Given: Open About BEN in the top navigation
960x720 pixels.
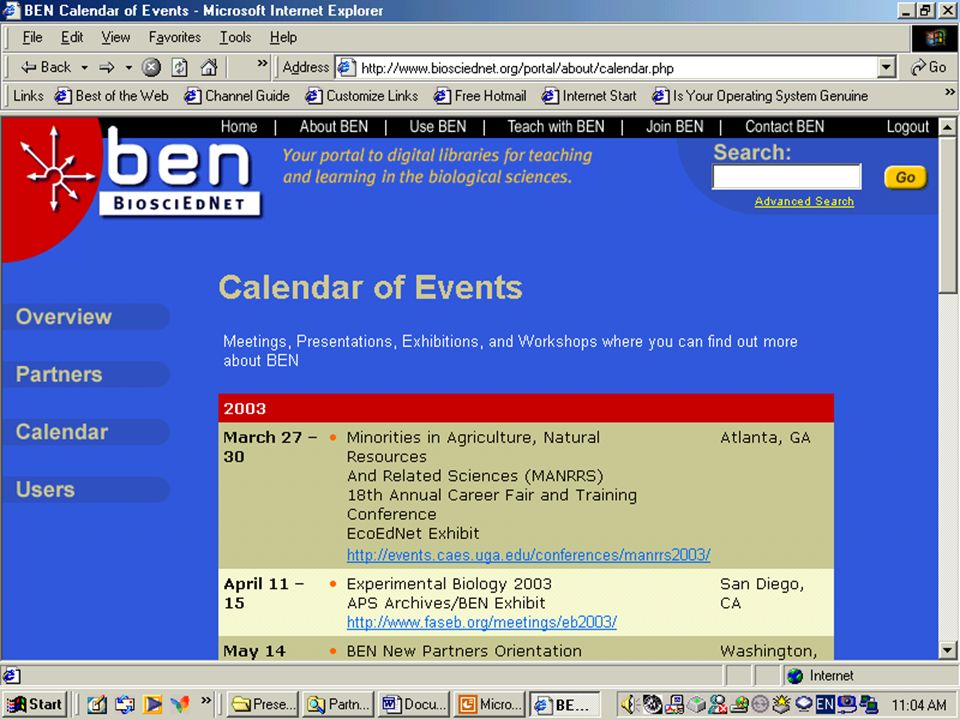Looking at the screenshot, I should click(334, 127).
